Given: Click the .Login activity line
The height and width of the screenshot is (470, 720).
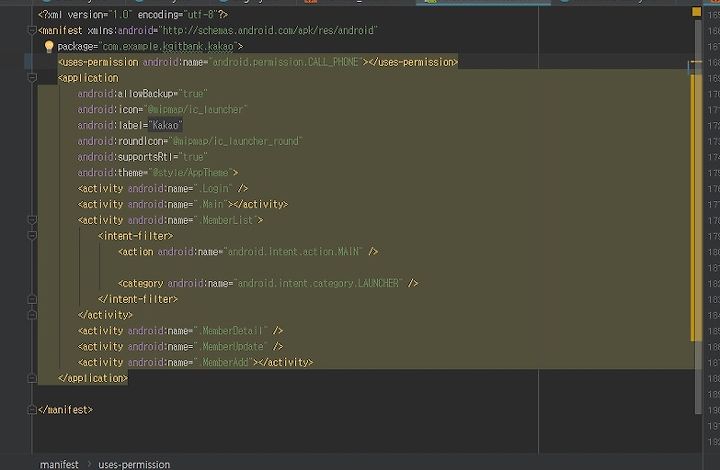Looking at the screenshot, I should point(163,189).
